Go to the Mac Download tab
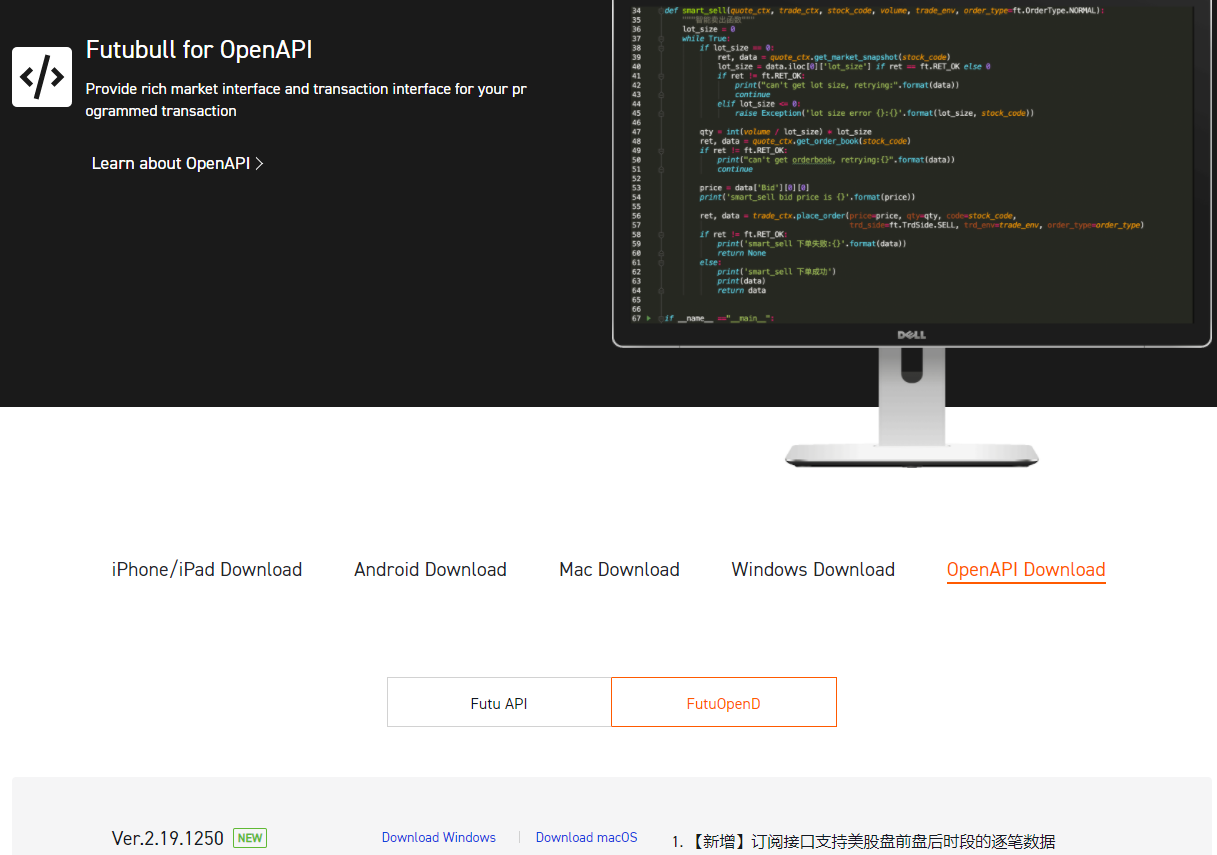The width and height of the screenshot is (1217, 855). [x=619, y=570]
